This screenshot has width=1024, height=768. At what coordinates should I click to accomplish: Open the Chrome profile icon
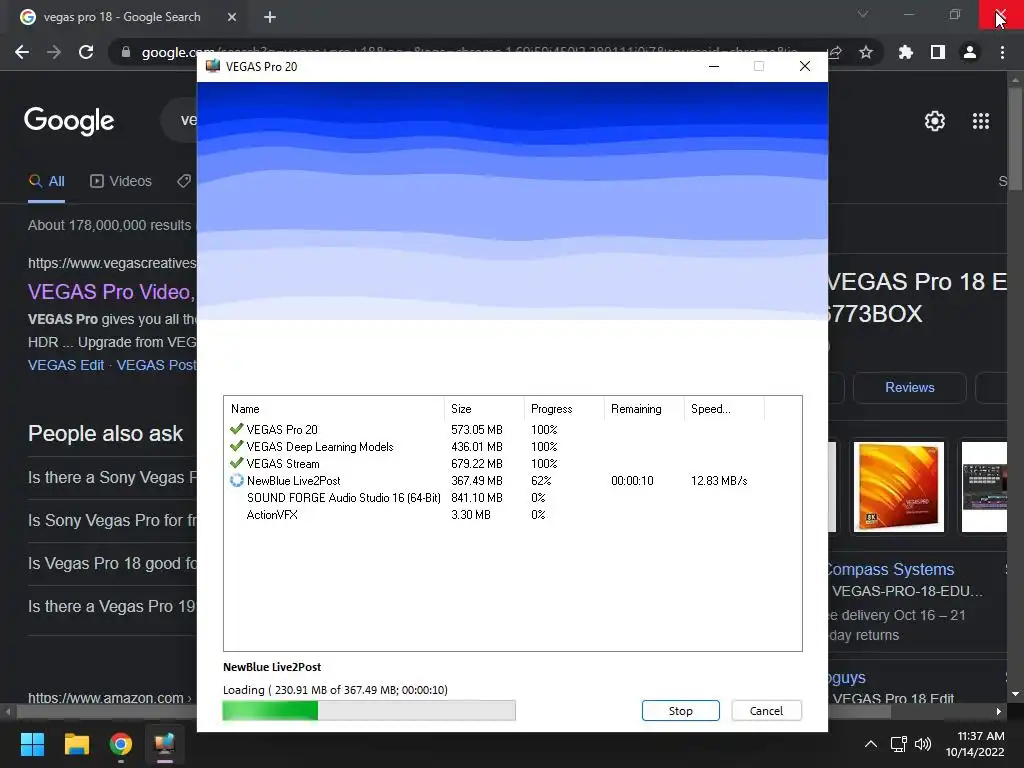pyautogui.click(x=970, y=52)
